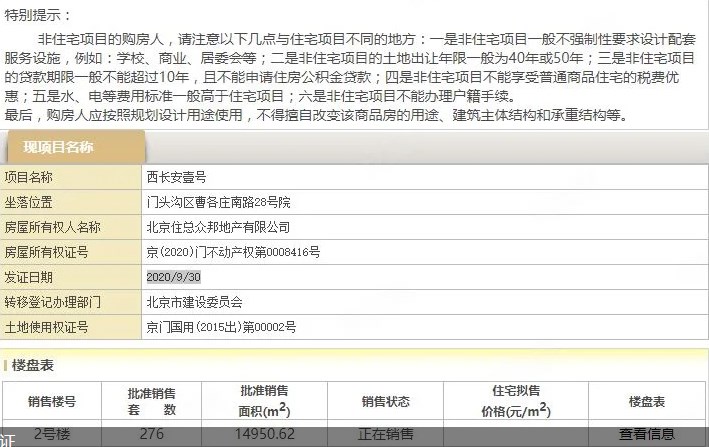This screenshot has width=709, height=447.
Task: Click the highlighted date 2020/9/30
Action: 174,277
